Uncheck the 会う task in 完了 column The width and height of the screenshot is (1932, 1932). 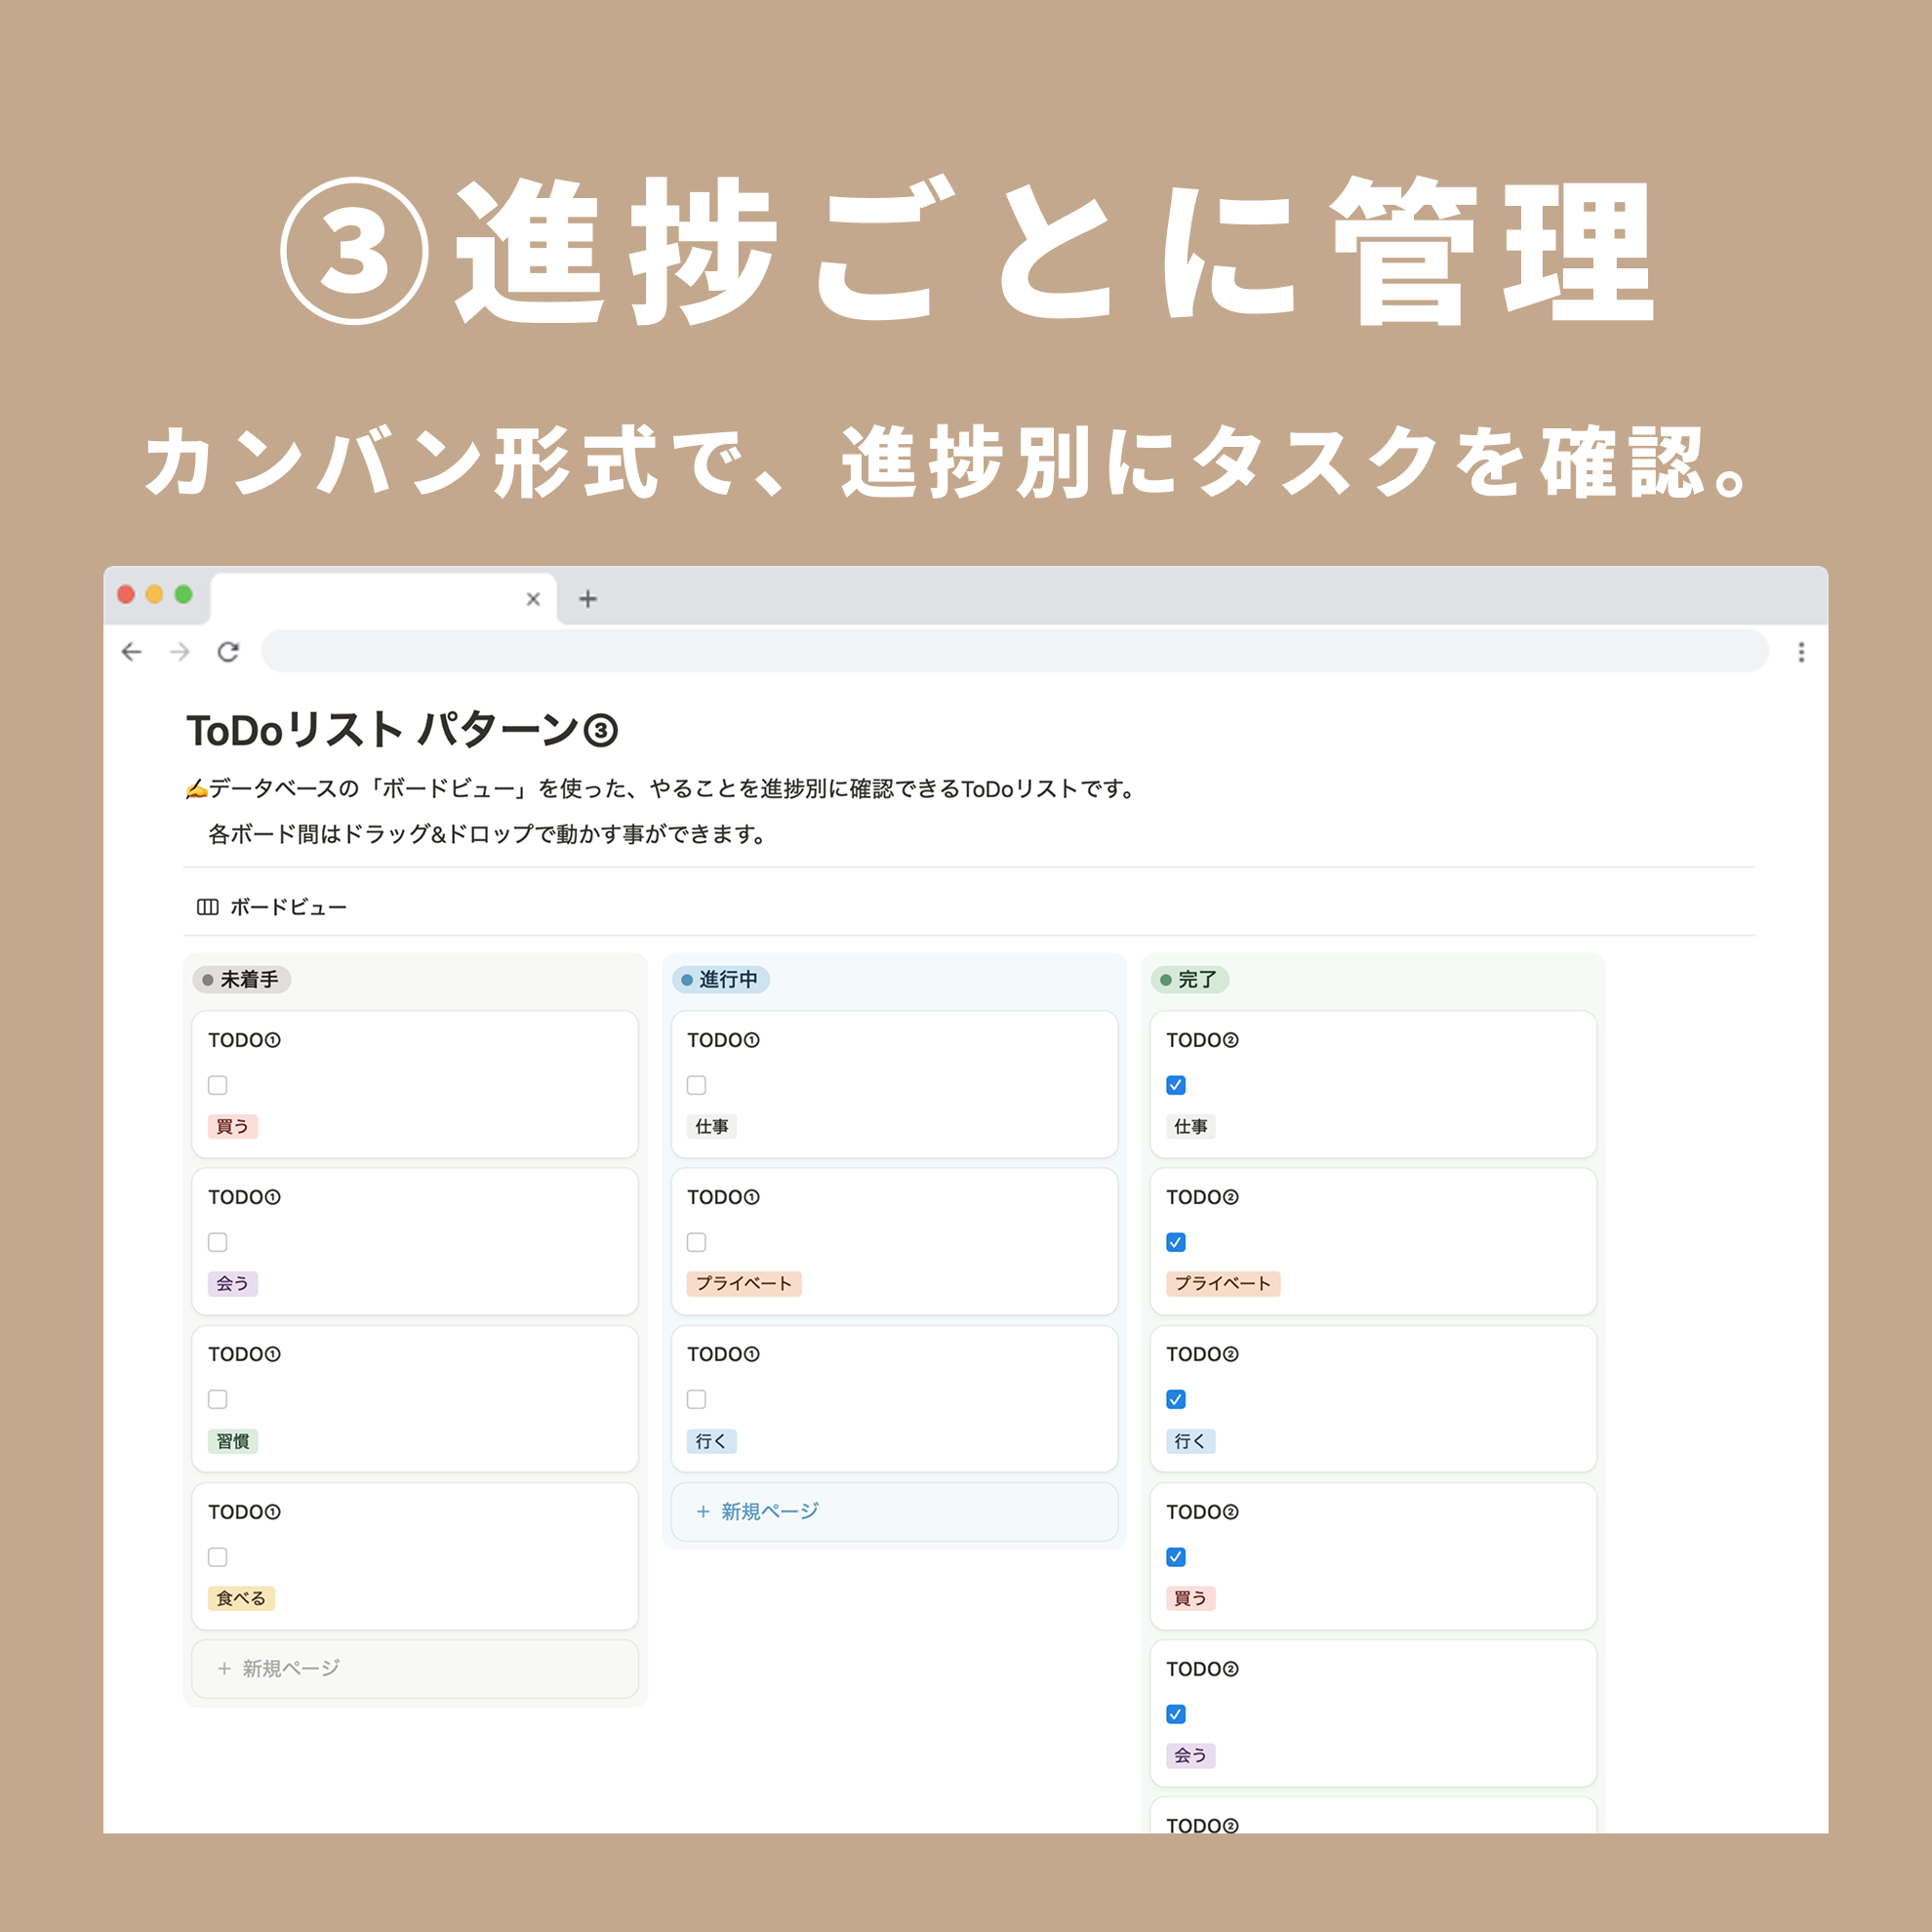(1176, 1714)
